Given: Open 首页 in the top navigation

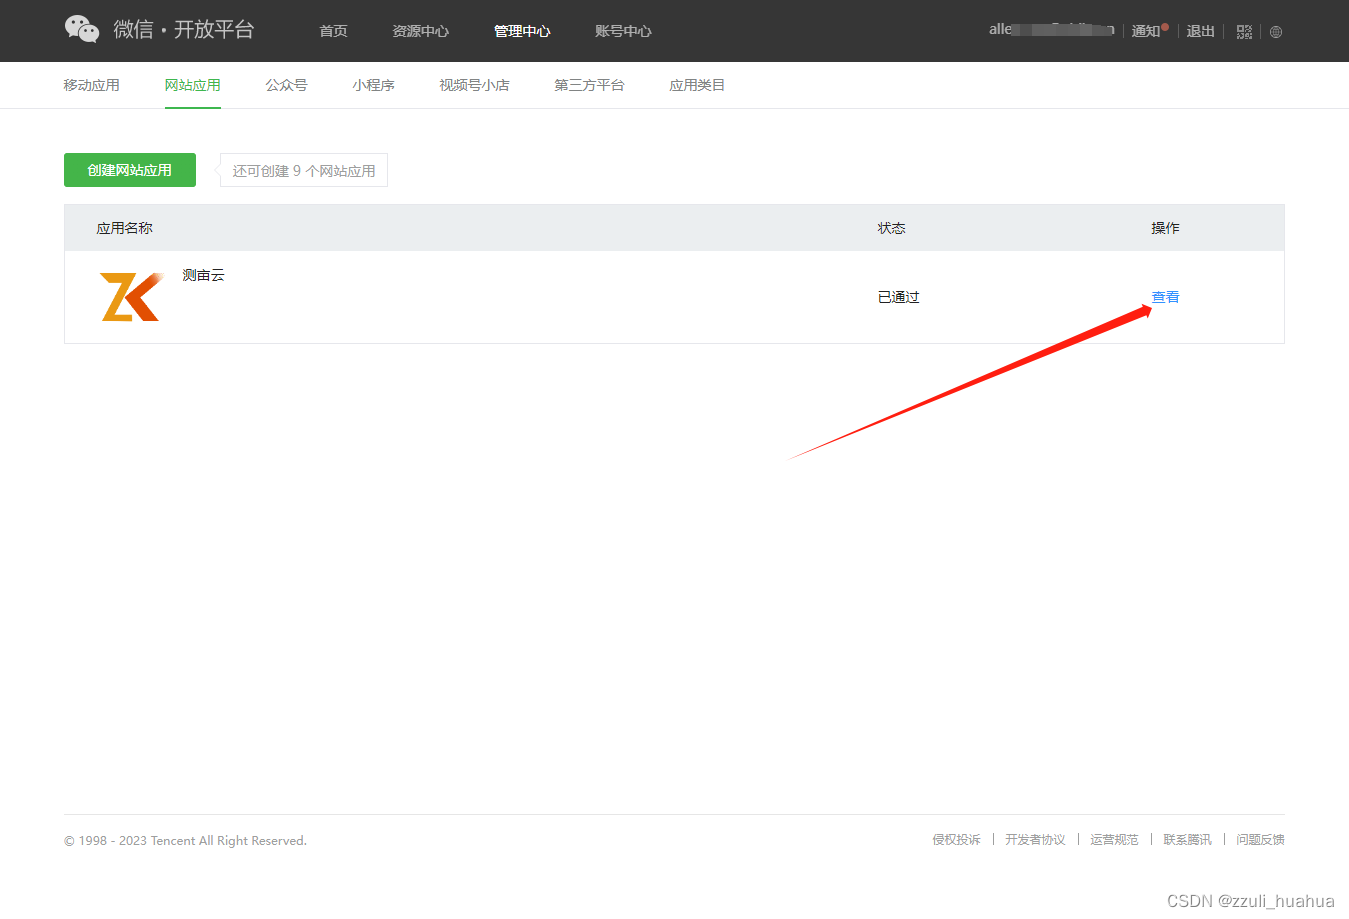Looking at the screenshot, I should (x=333, y=31).
